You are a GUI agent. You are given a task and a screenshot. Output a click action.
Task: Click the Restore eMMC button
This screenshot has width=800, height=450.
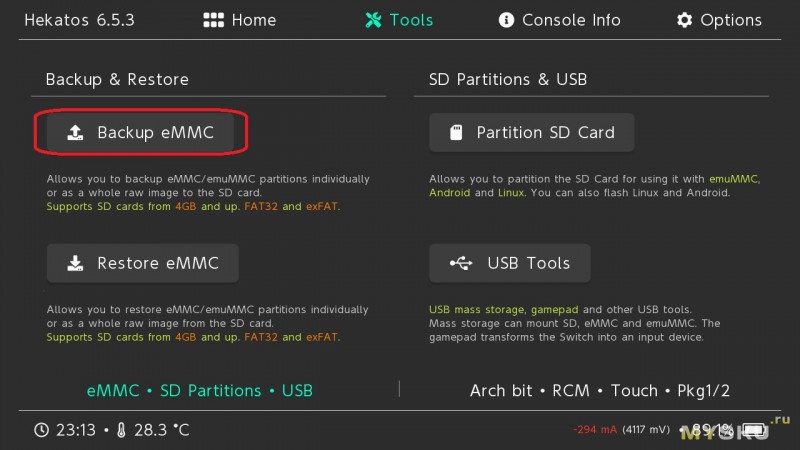[143, 263]
